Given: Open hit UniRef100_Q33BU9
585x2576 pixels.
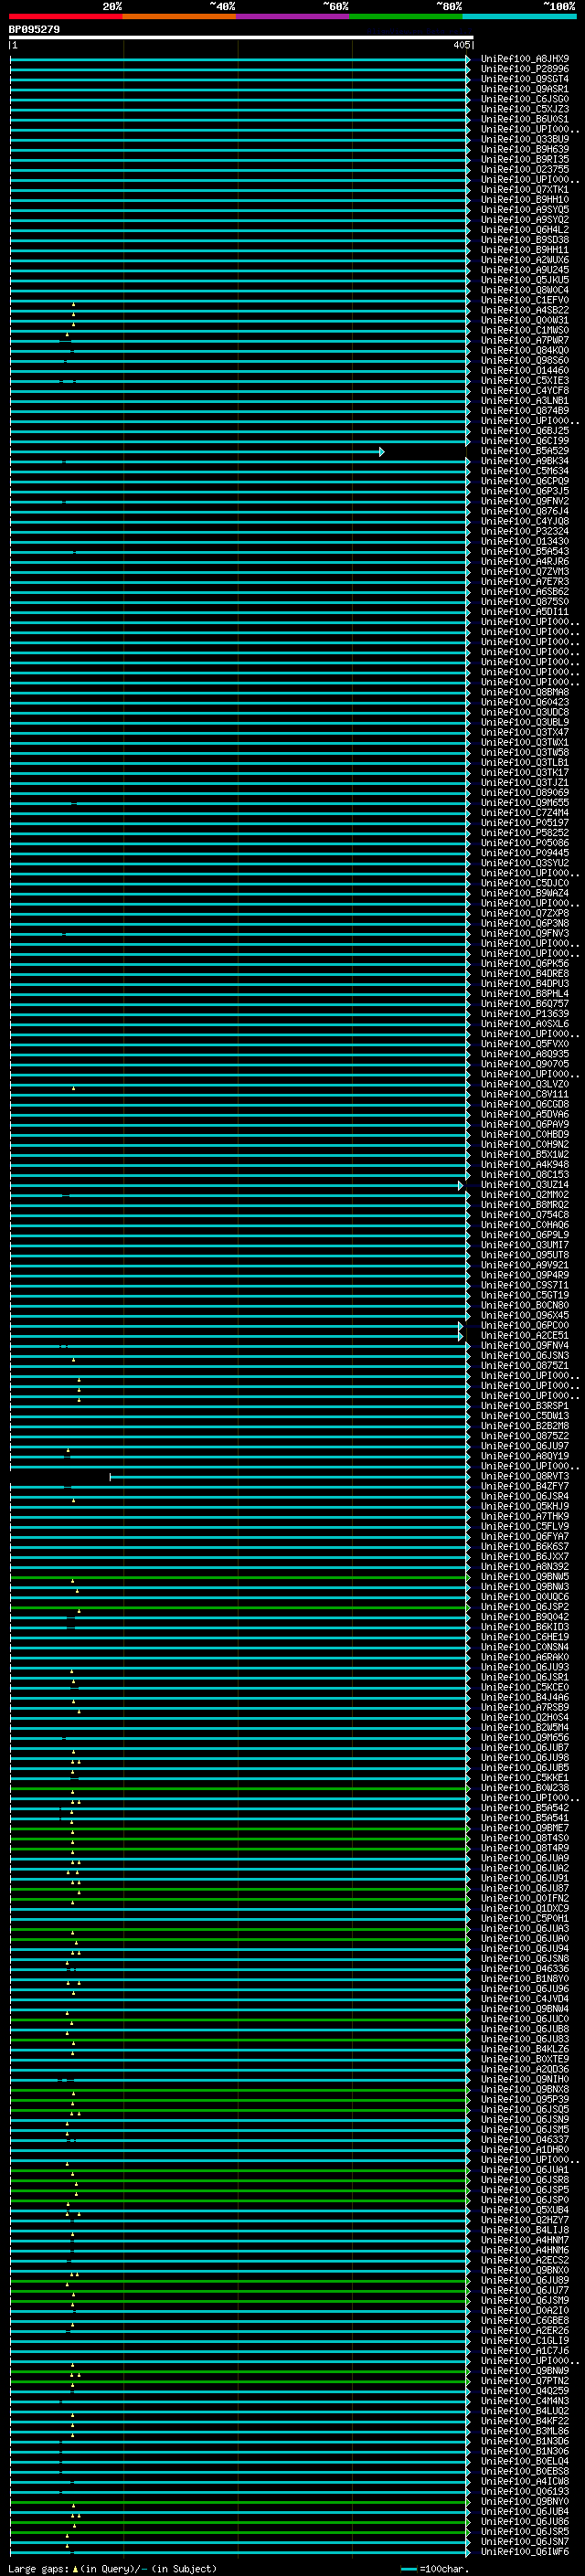Looking at the screenshot, I should click(x=525, y=139).
